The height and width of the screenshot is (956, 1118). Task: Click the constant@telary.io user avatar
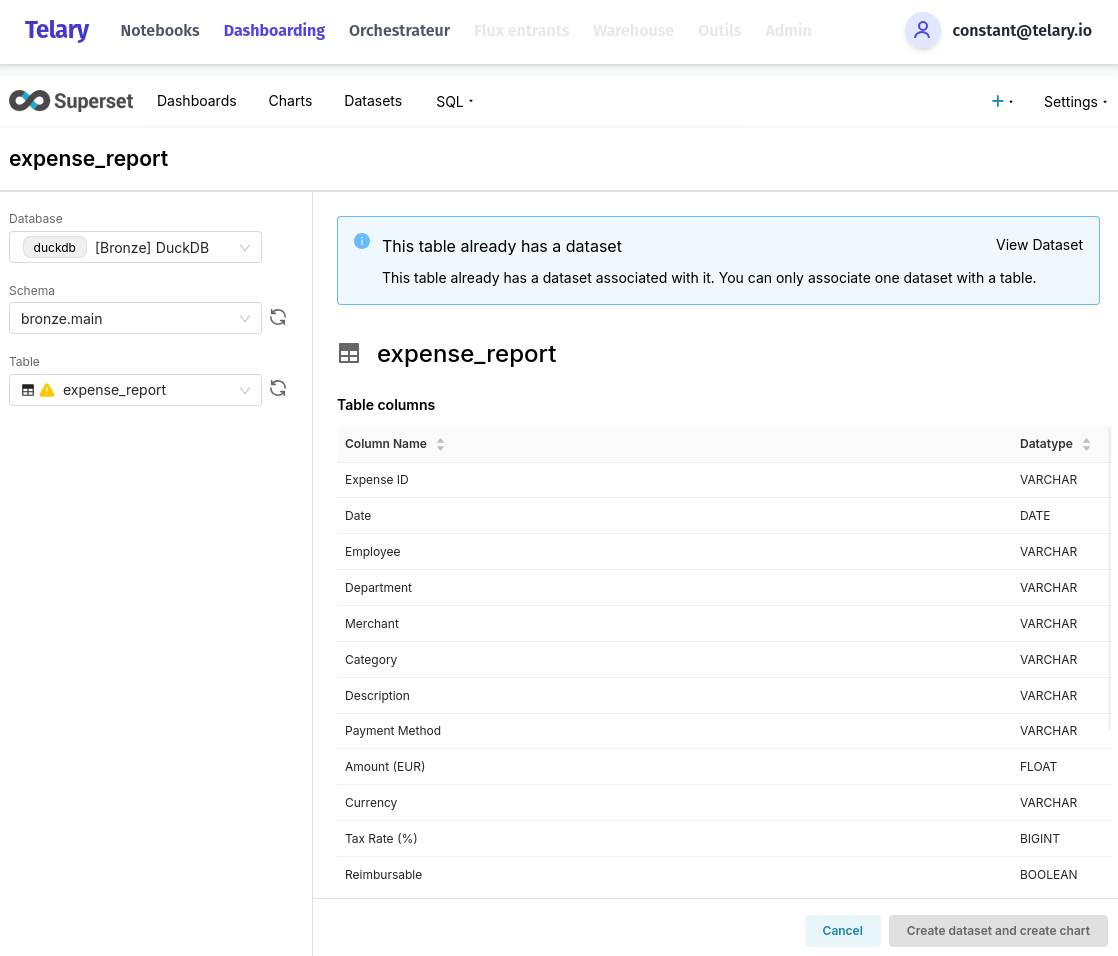coord(922,31)
